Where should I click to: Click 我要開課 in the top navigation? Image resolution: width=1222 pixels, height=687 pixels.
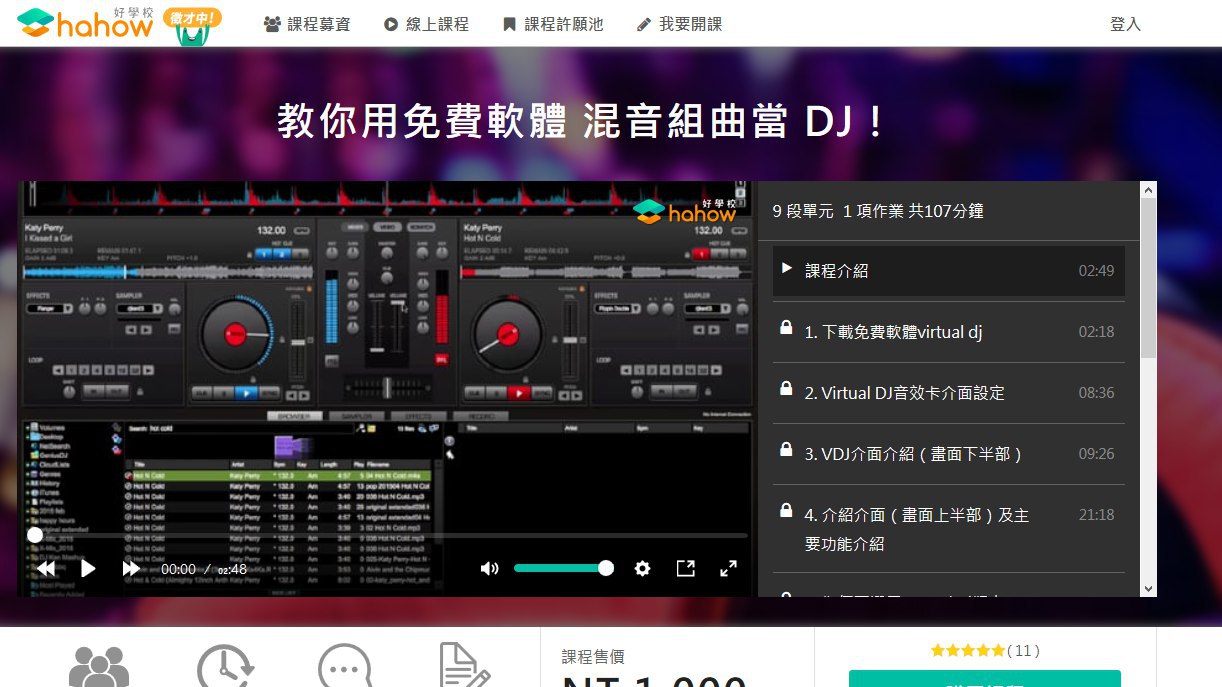click(x=679, y=24)
